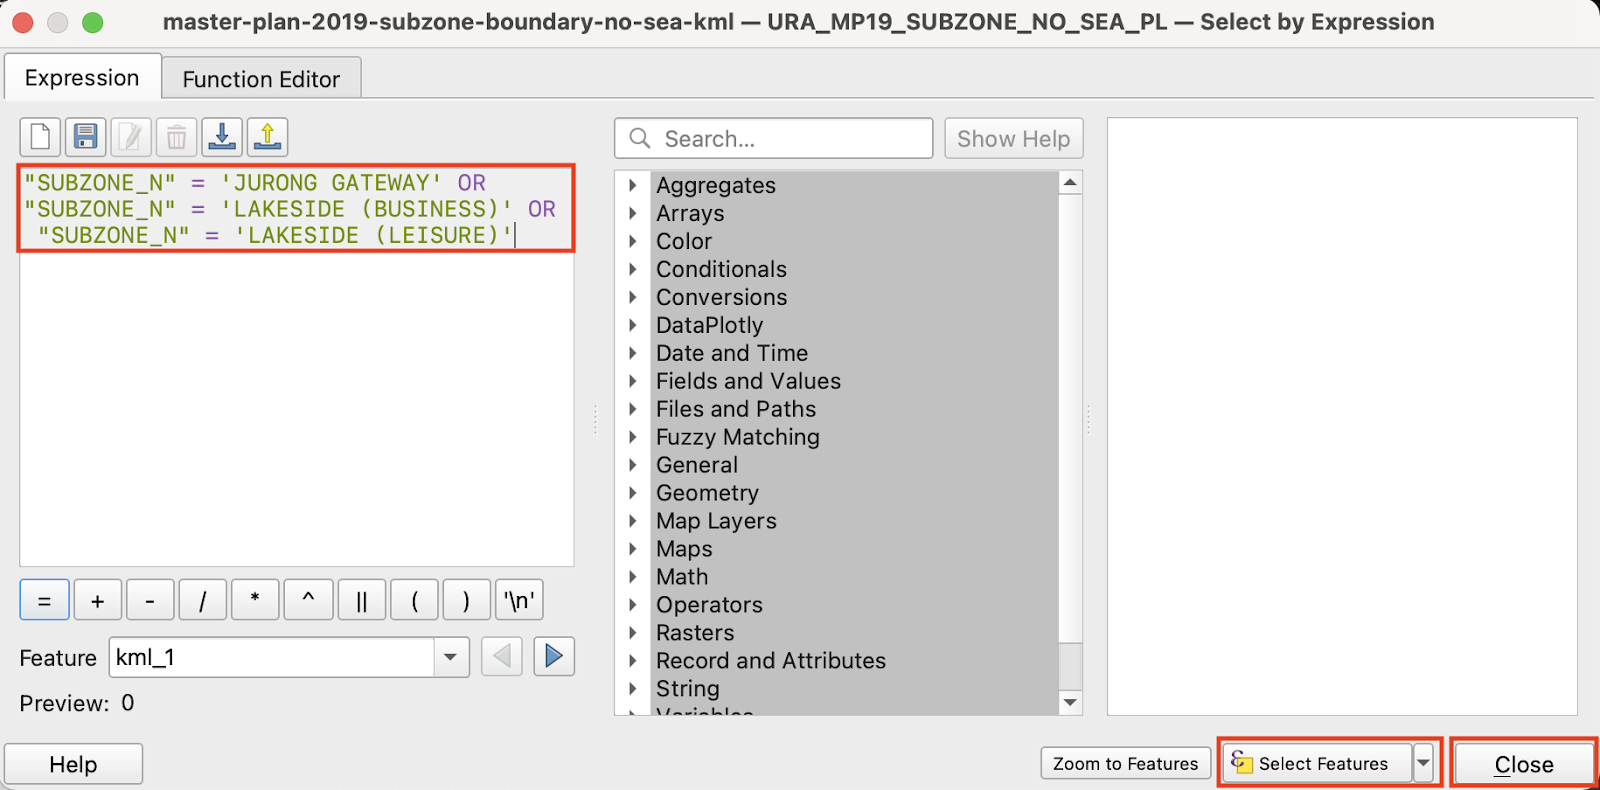Insert an open parenthesis operator
Viewport: 1600px width, 790px height.
point(414,601)
